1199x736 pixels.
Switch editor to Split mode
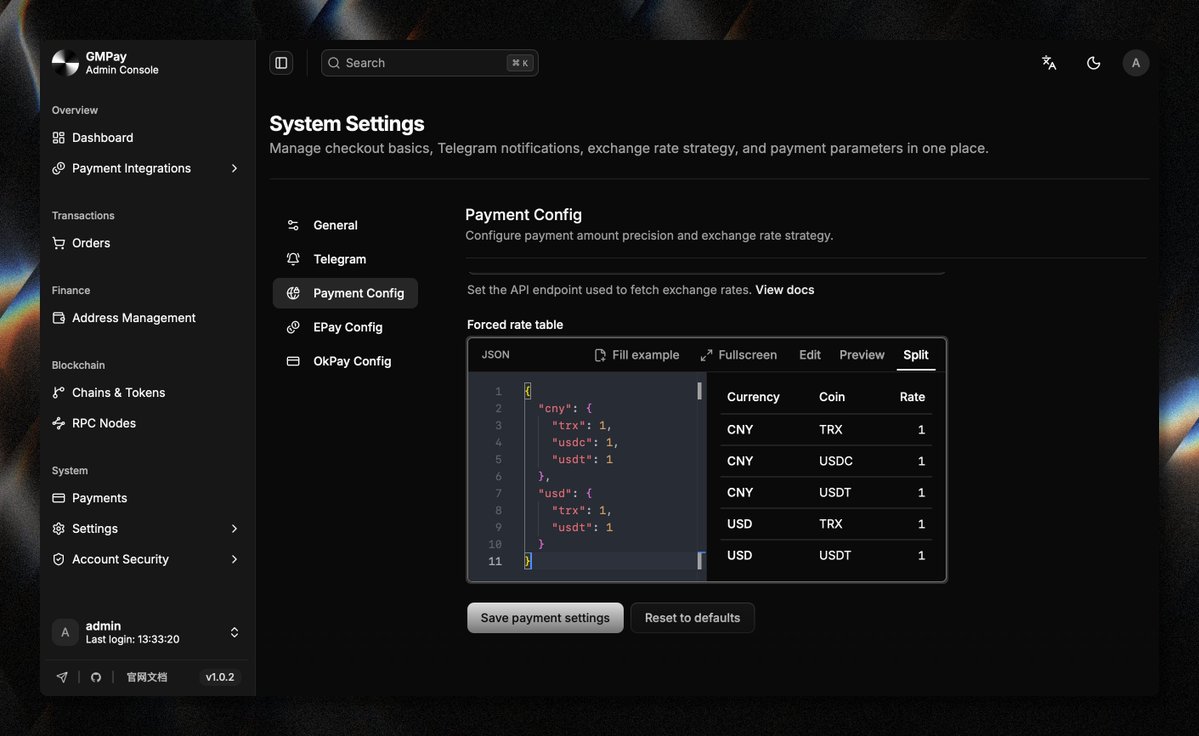(x=915, y=355)
